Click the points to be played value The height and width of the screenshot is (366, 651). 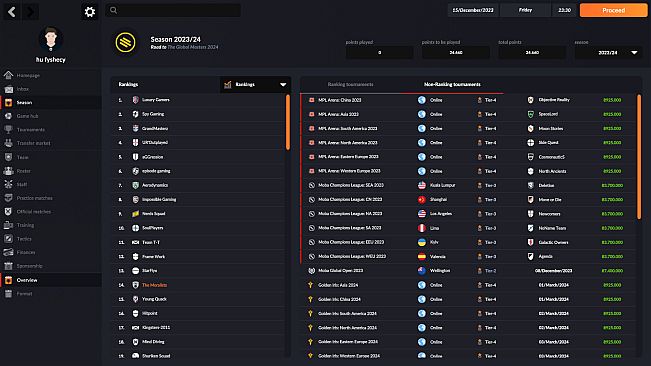click(x=456, y=53)
